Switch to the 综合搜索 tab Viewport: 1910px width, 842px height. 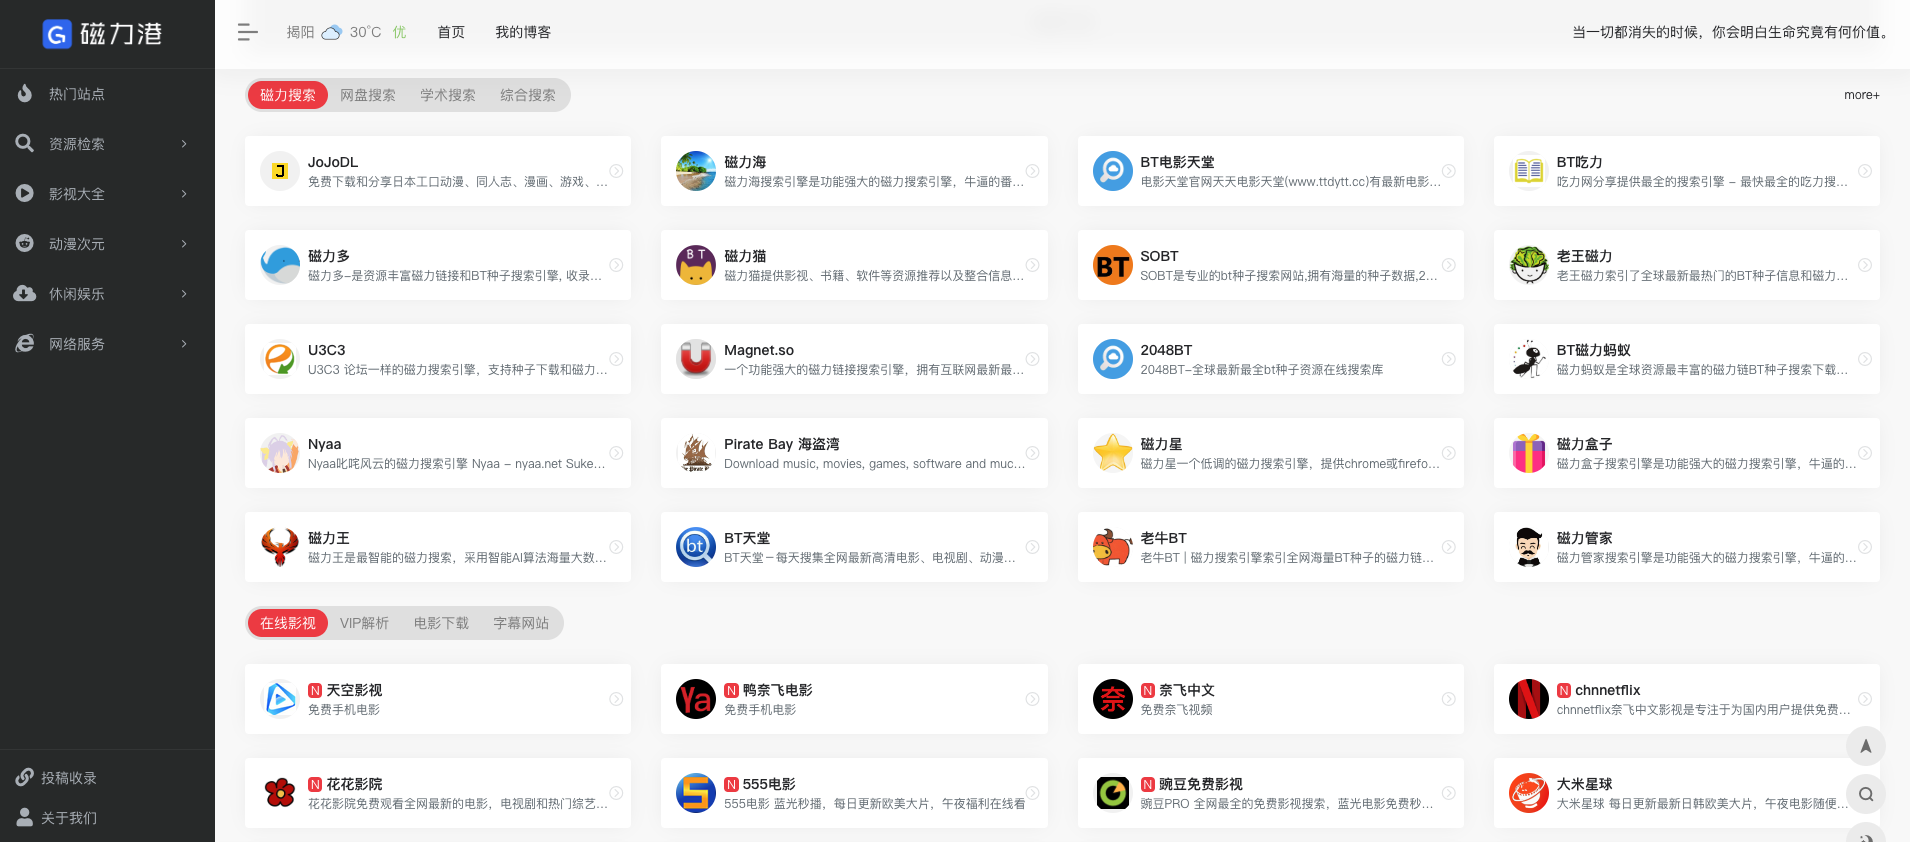pos(528,95)
